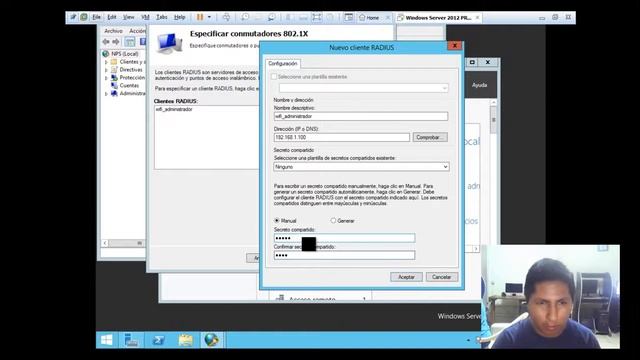Enter full screen mode via VMware toolbar icon
The image size is (640, 360).
(317, 17)
